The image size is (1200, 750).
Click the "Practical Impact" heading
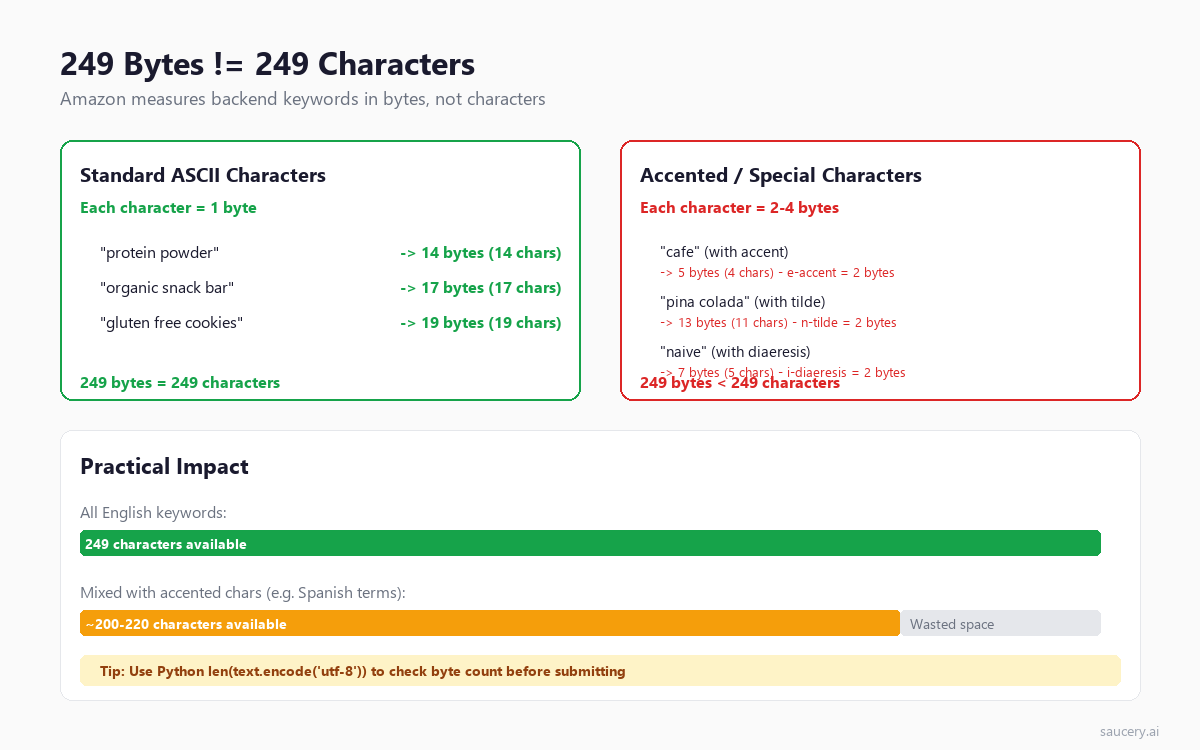point(164,466)
